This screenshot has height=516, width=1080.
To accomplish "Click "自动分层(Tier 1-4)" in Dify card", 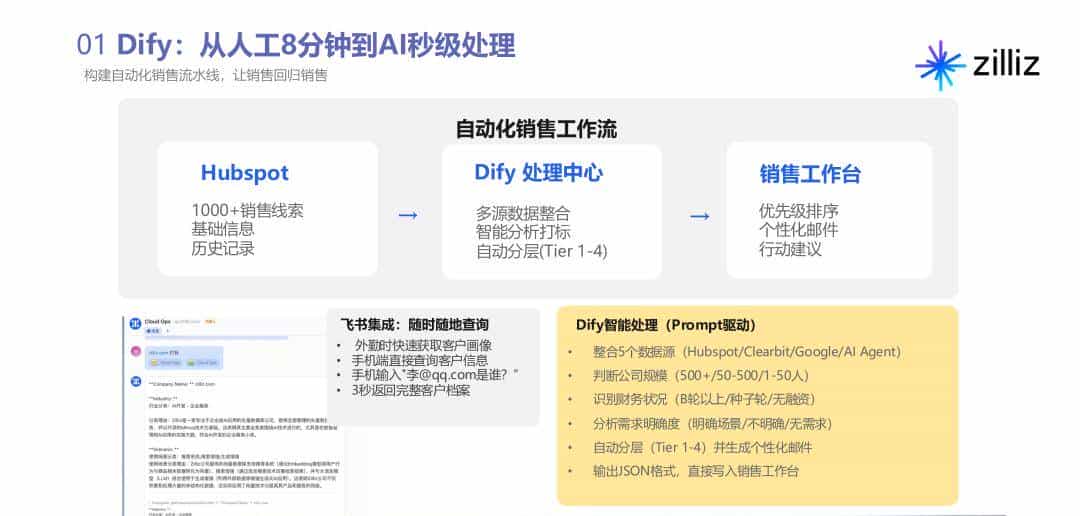I will tap(541, 251).
